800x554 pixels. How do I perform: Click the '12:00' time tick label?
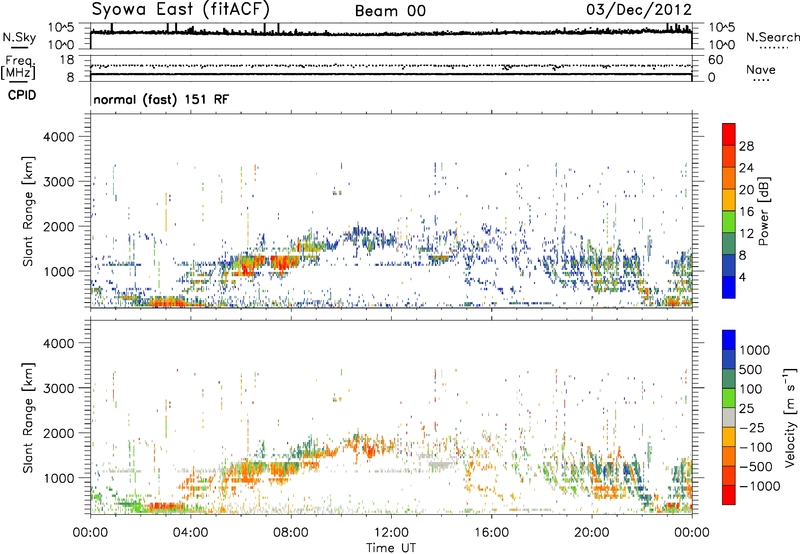click(391, 533)
